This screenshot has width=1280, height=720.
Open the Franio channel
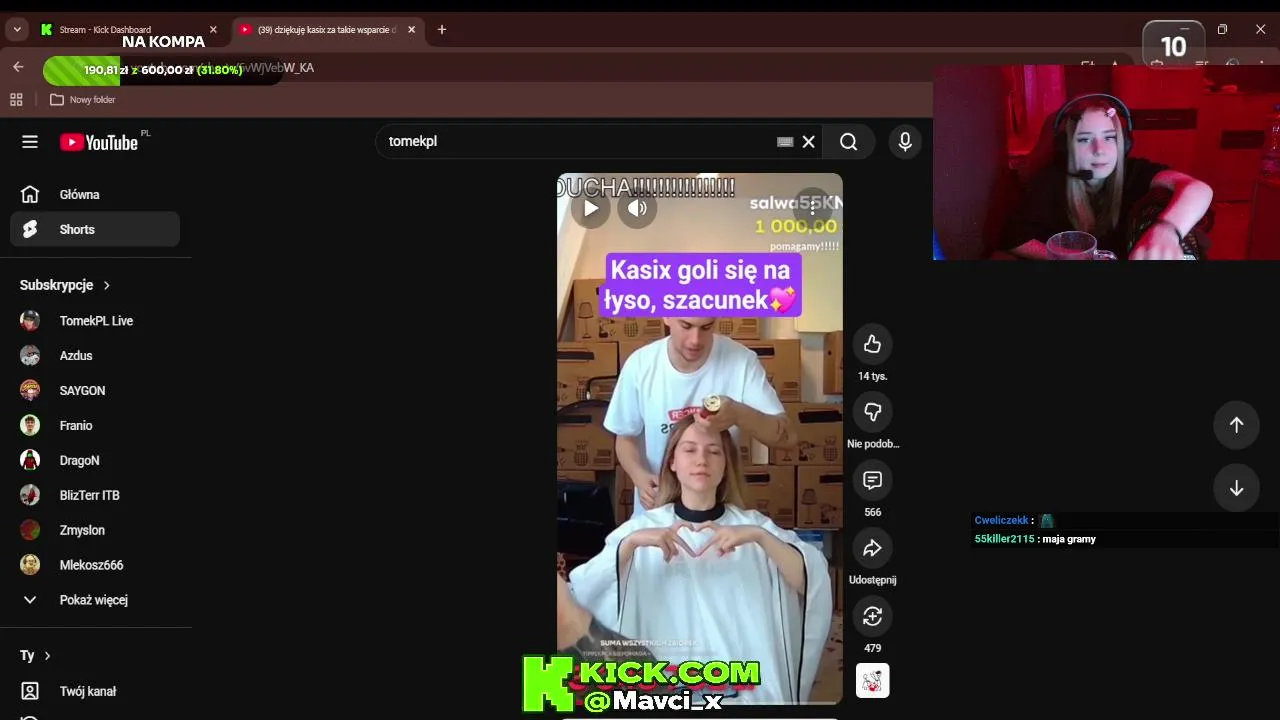[x=95, y=426]
